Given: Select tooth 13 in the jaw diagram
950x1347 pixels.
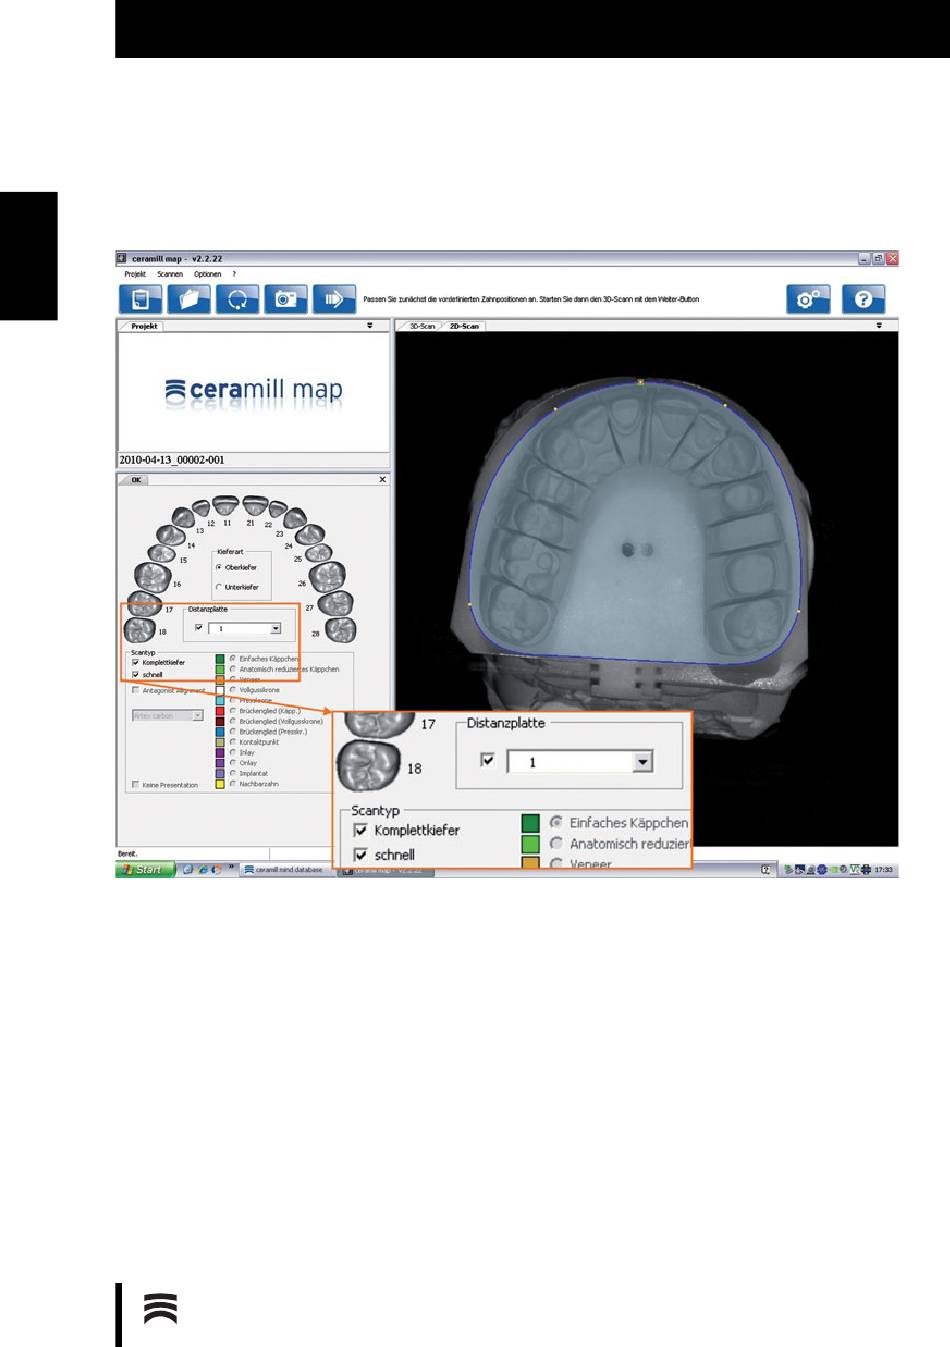Looking at the screenshot, I should click(182, 517).
